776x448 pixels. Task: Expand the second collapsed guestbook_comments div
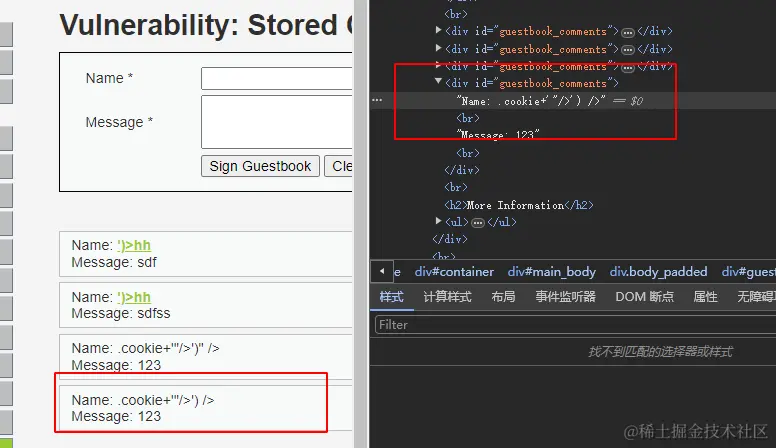click(x=438, y=48)
